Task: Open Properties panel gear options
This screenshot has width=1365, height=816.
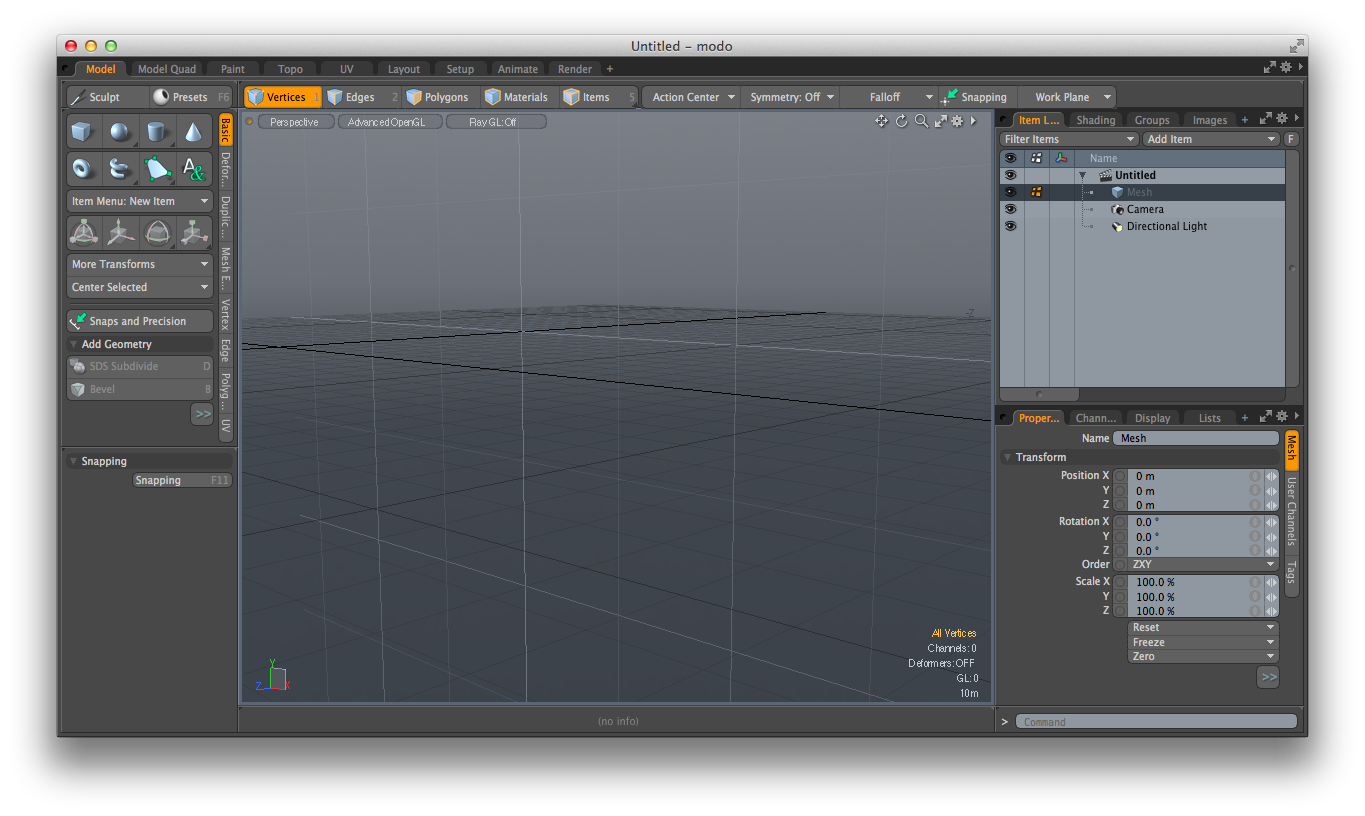Action: (x=1282, y=416)
